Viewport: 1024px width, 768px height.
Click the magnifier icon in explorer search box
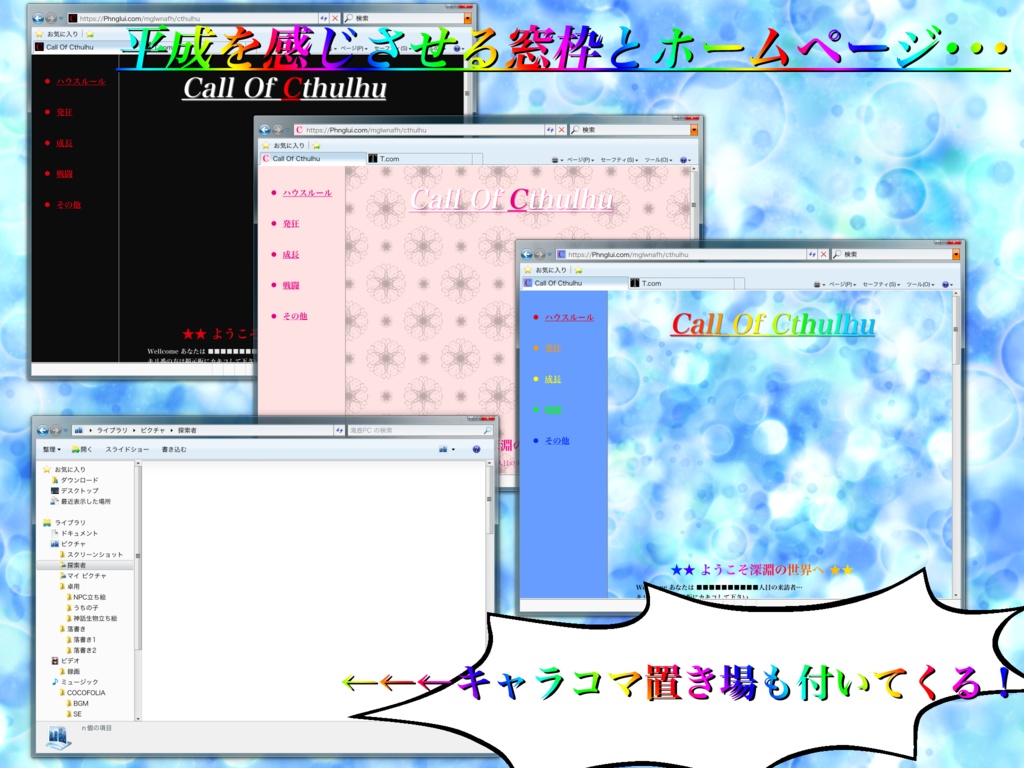click(487, 430)
